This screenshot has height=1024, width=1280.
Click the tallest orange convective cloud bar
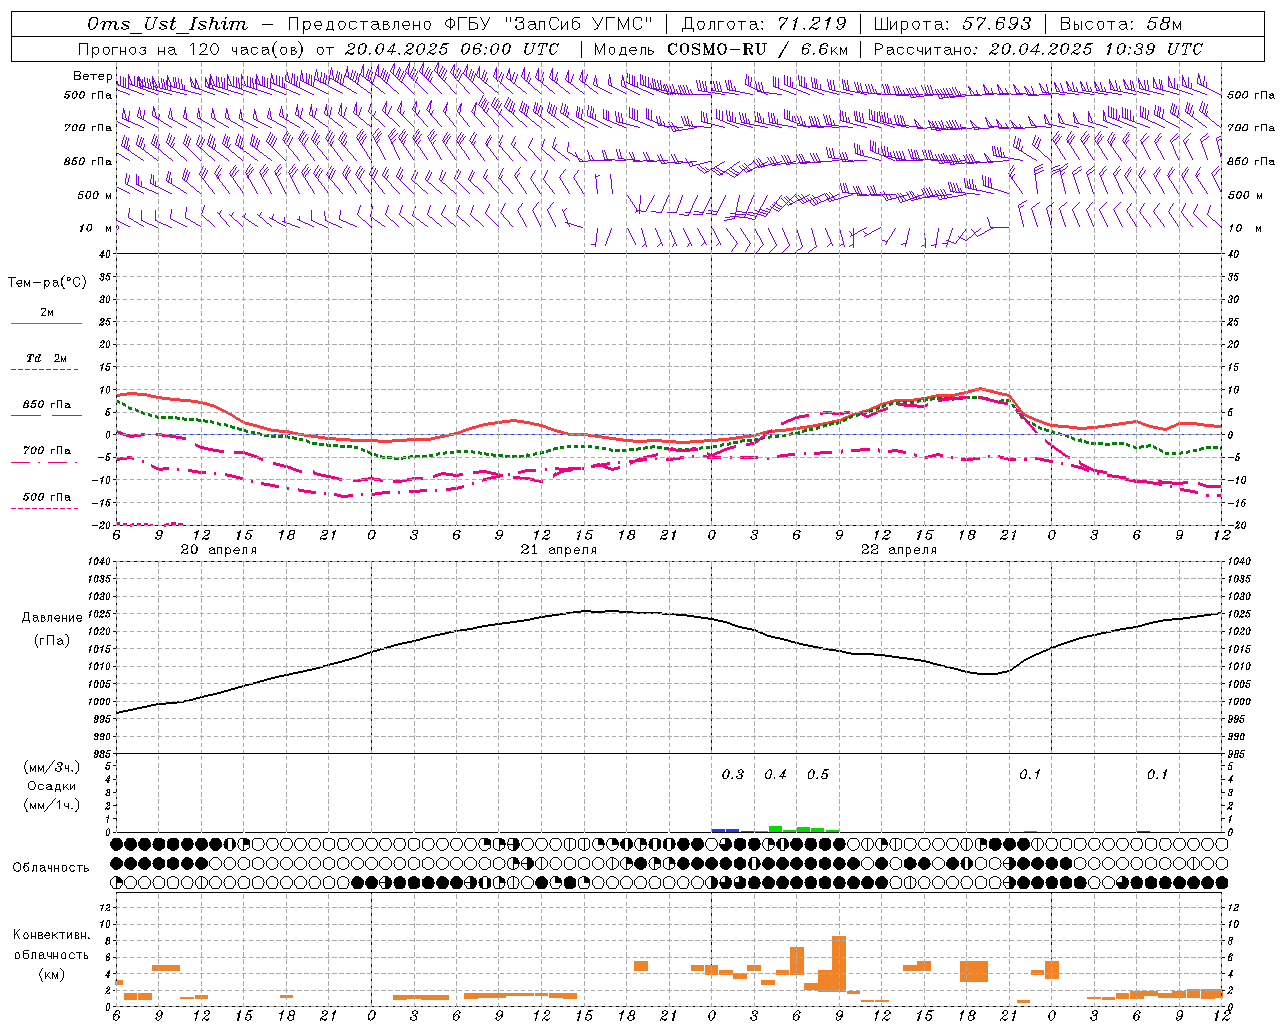(x=839, y=964)
